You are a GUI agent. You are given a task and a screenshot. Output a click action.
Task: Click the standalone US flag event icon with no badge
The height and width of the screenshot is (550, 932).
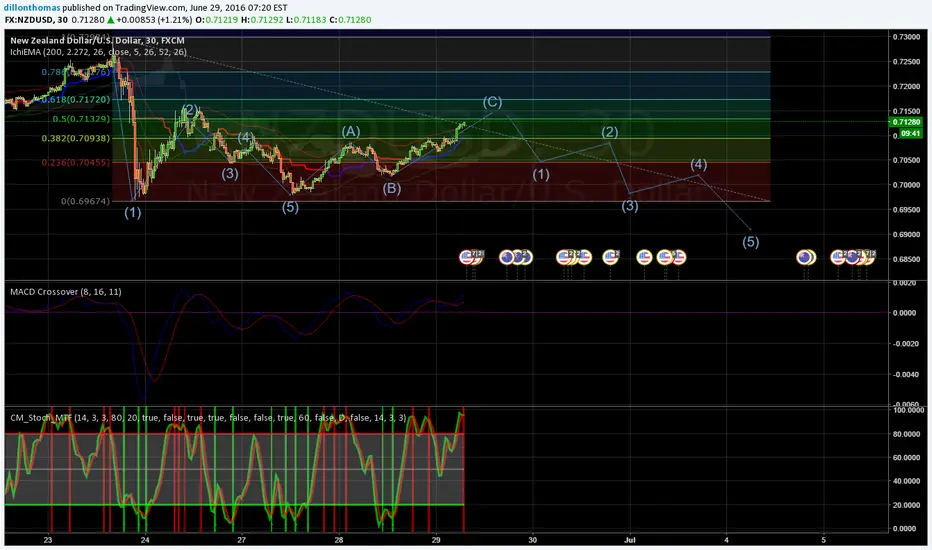tap(644, 257)
